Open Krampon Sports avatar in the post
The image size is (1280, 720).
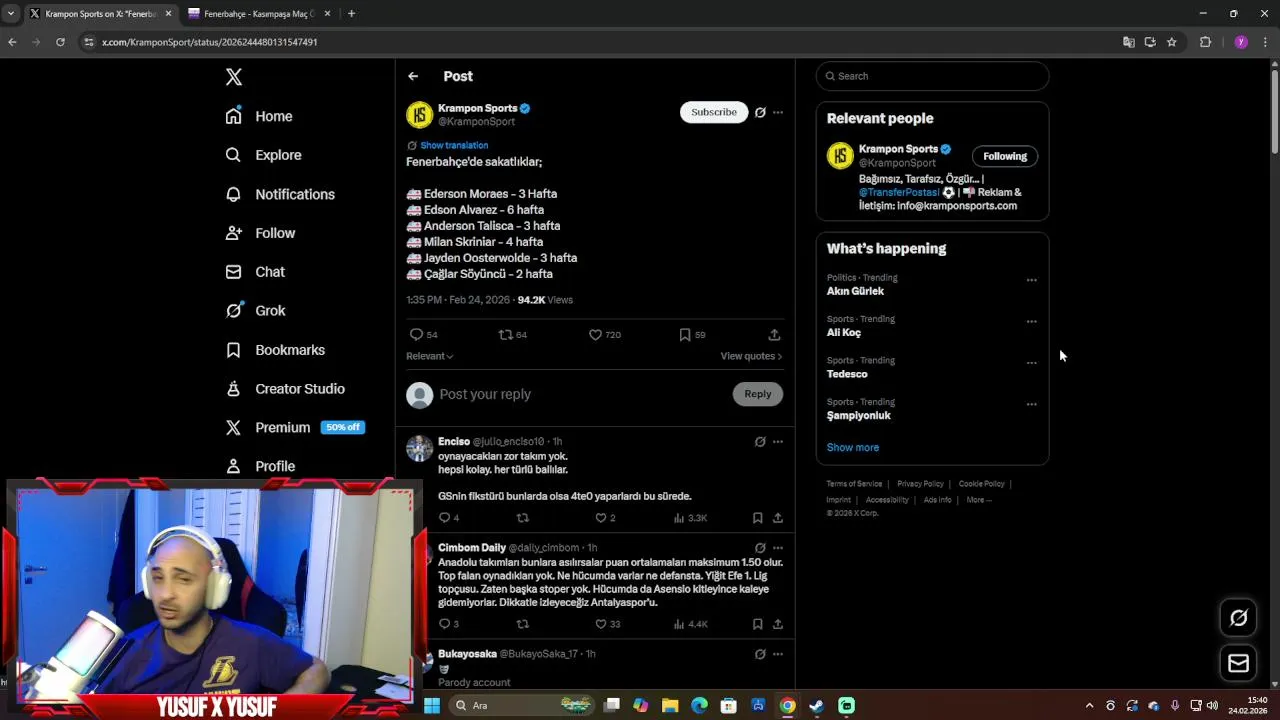[x=419, y=115]
